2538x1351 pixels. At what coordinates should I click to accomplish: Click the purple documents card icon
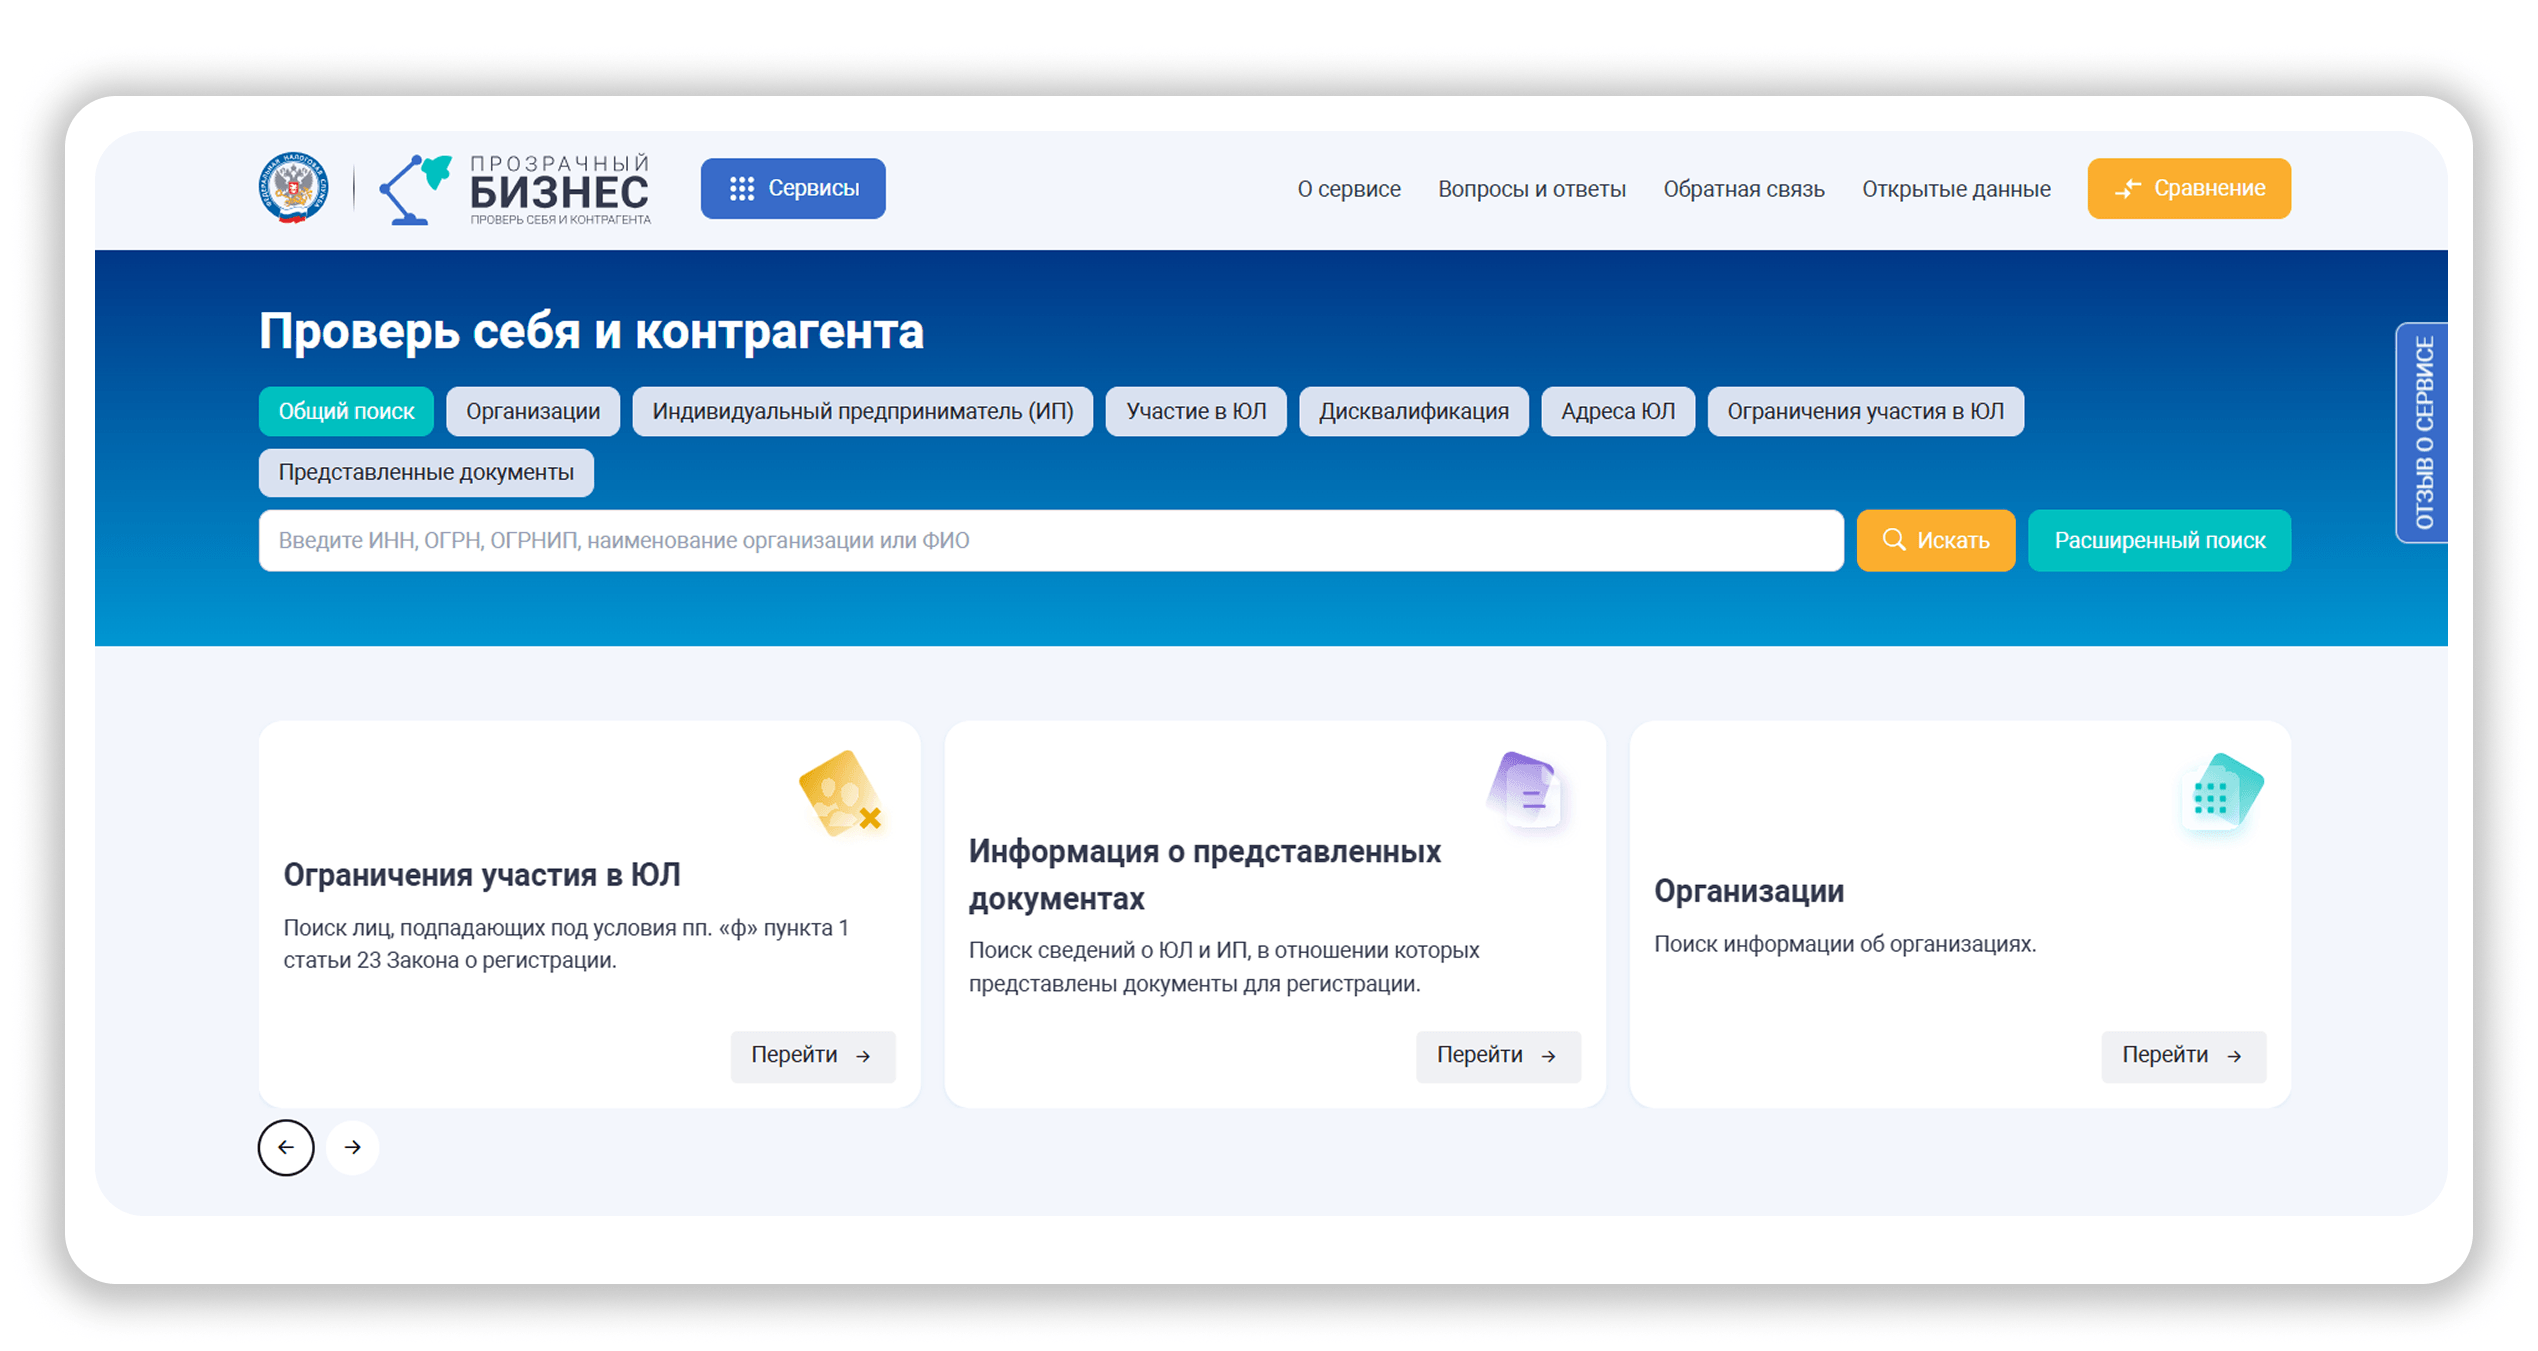[x=1526, y=790]
